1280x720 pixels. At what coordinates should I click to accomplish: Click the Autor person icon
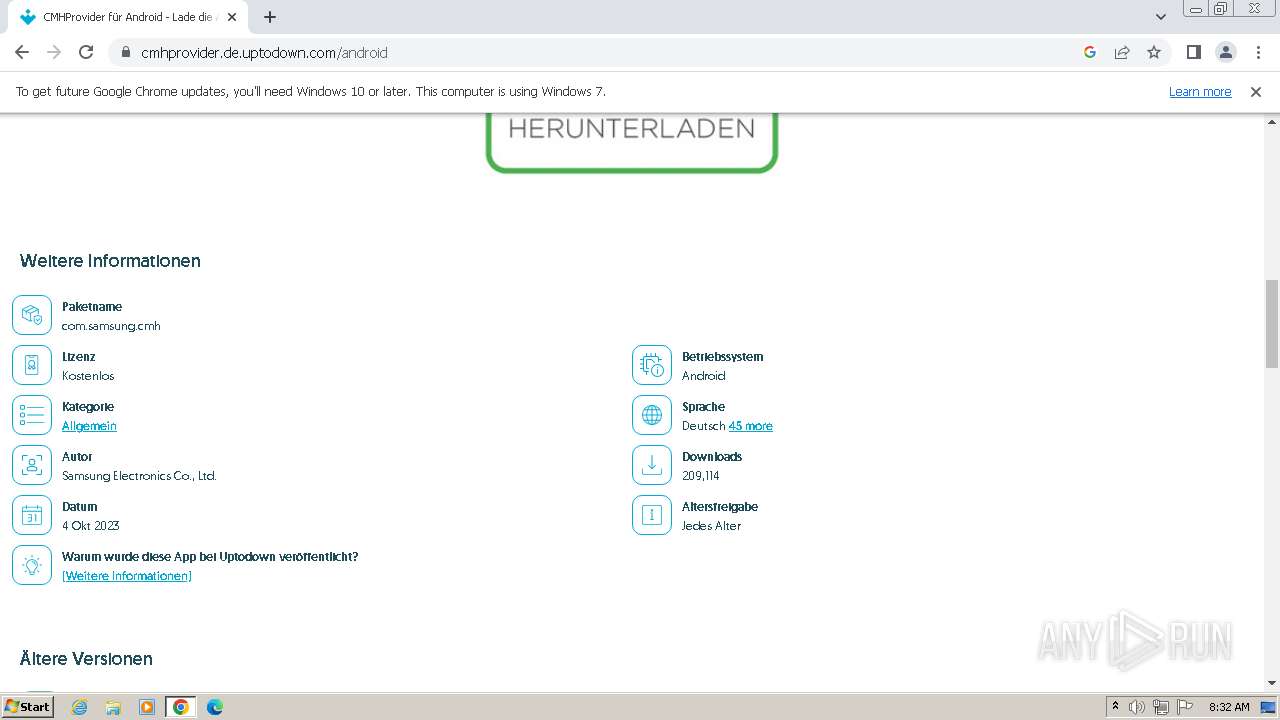pos(32,465)
